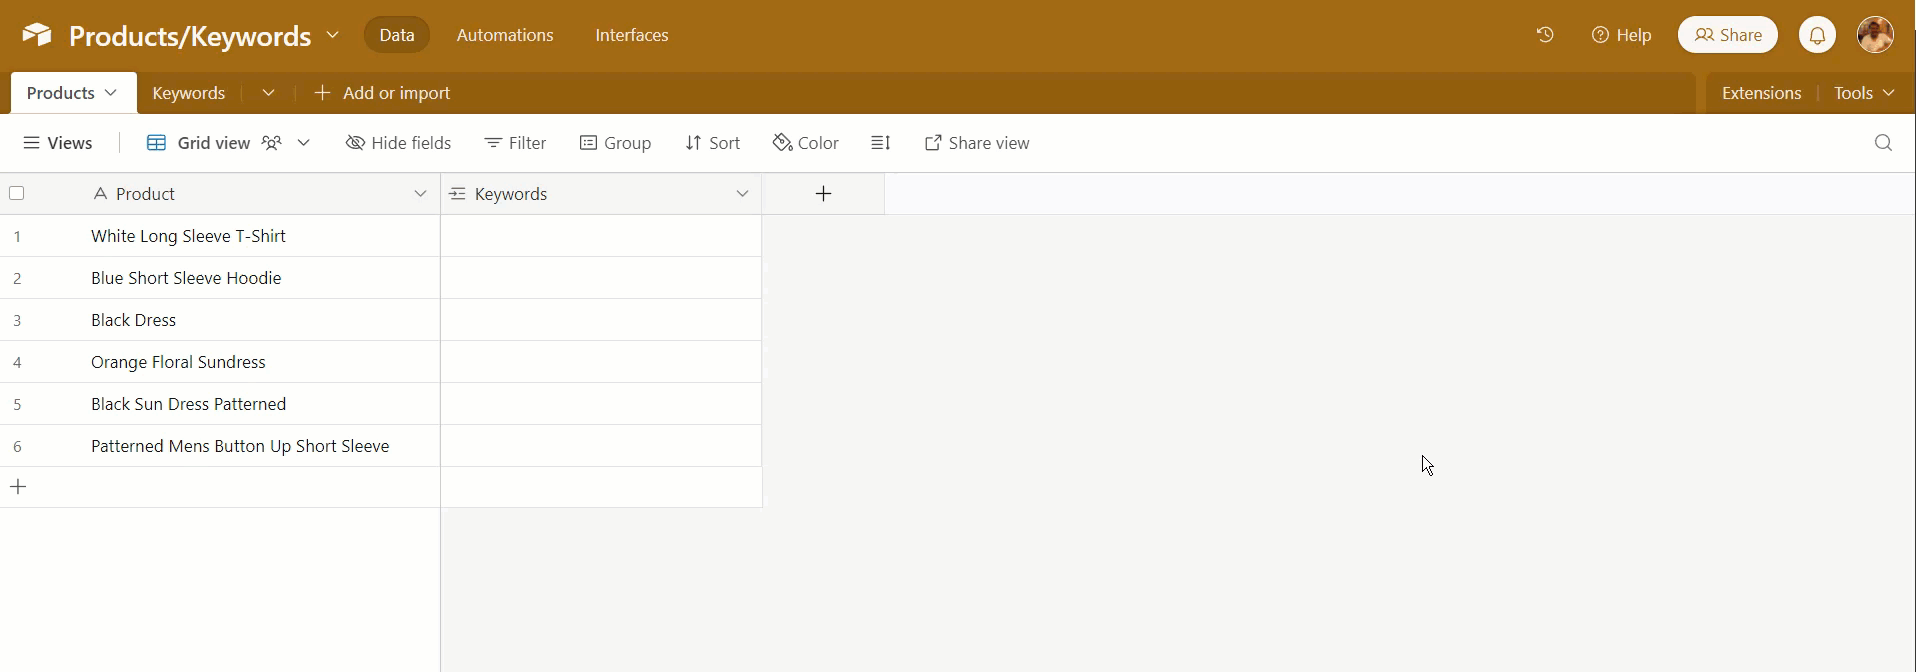Image resolution: width=1916 pixels, height=672 pixels.
Task: Add a new row with plus
Action: click(x=18, y=487)
